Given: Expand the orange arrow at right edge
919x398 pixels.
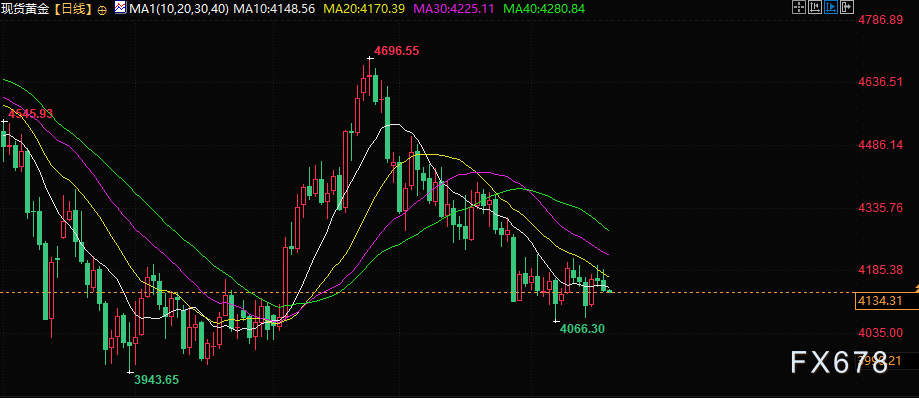Looking at the screenshot, I should click(916, 287).
